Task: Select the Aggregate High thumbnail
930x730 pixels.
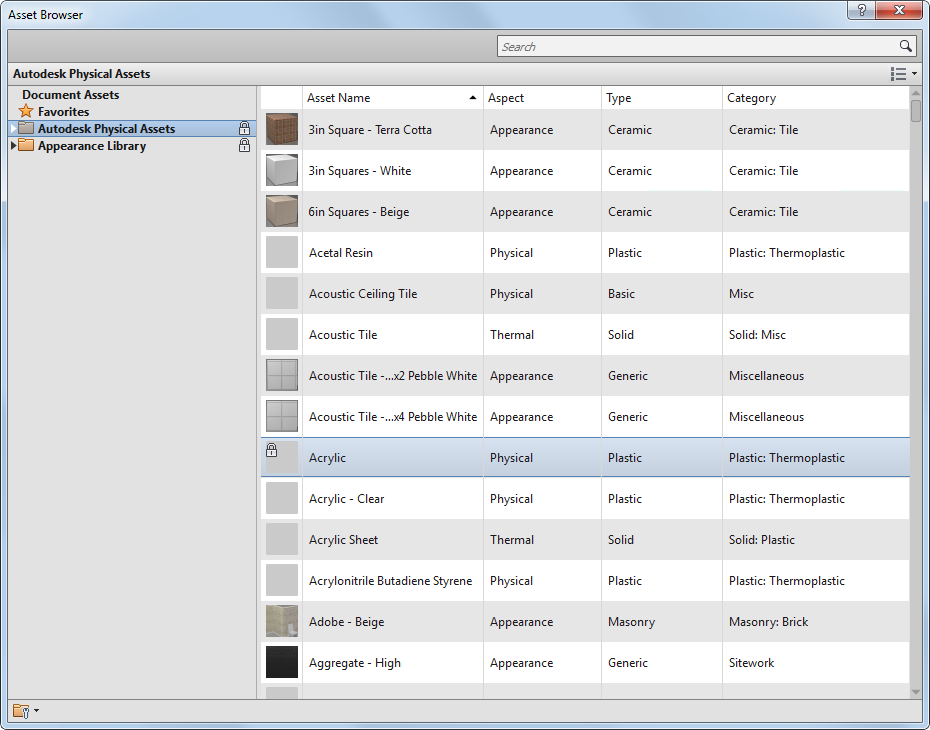Action: click(282, 662)
